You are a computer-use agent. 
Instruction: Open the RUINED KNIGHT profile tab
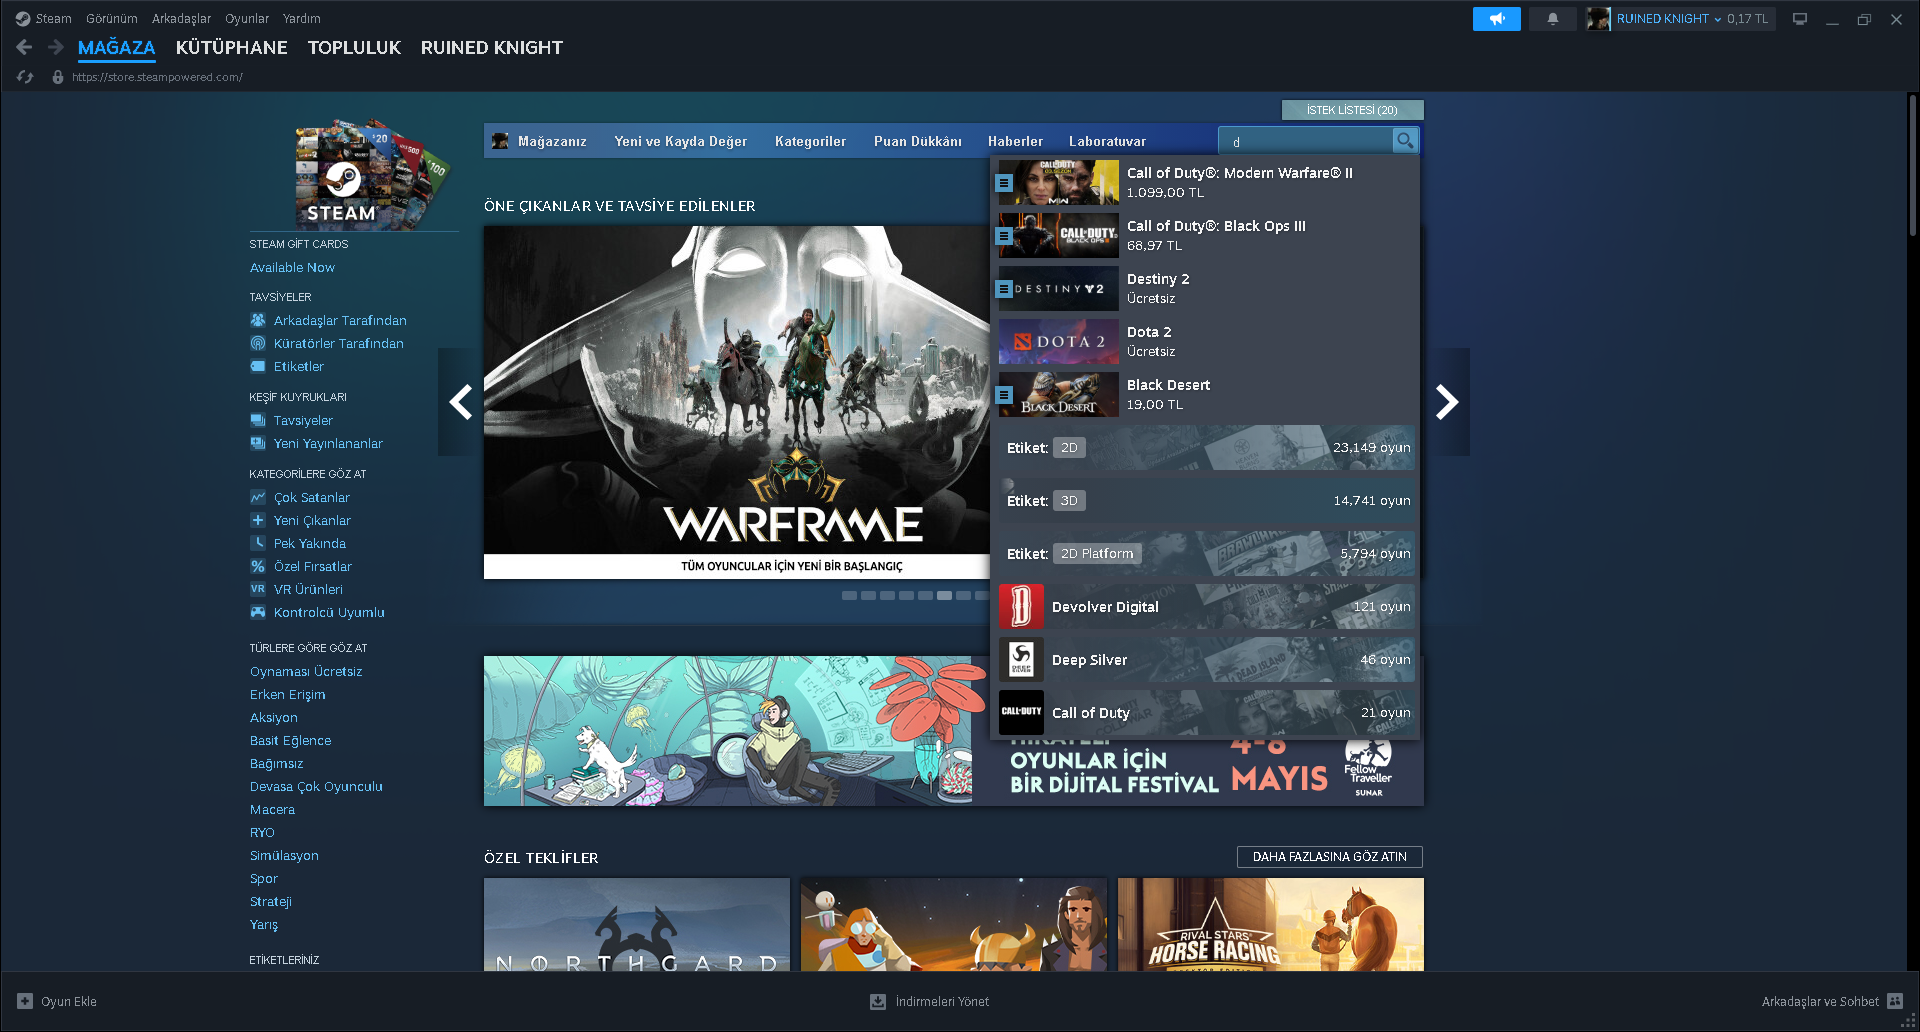pyautogui.click(x=492, y=47)
